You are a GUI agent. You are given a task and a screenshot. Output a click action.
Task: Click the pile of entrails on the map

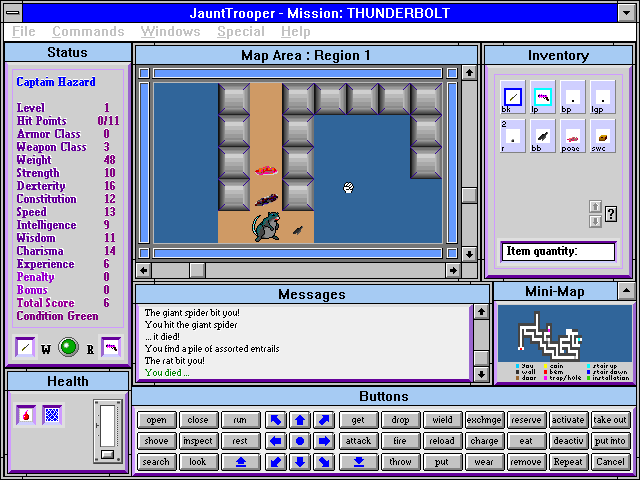click(x=266, y=170)
